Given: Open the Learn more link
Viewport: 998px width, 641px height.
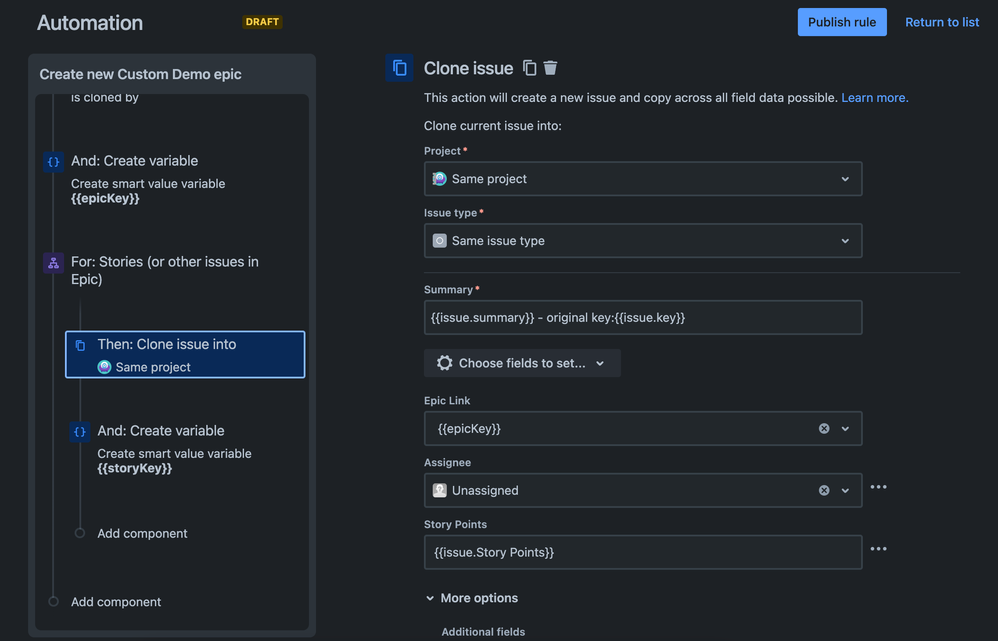Looking at the screenshot, I should pos(875,97).
